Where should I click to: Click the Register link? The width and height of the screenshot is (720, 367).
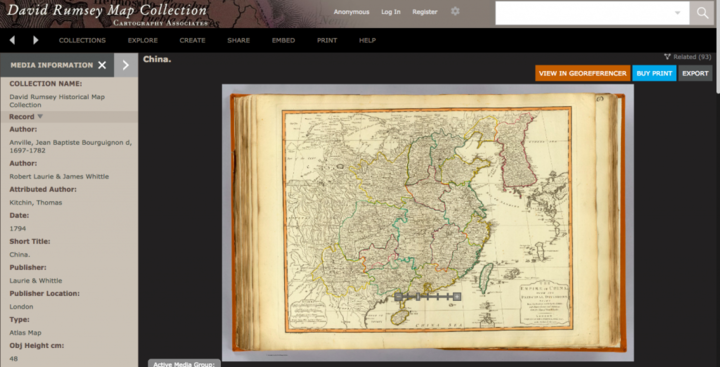[425, 12]
